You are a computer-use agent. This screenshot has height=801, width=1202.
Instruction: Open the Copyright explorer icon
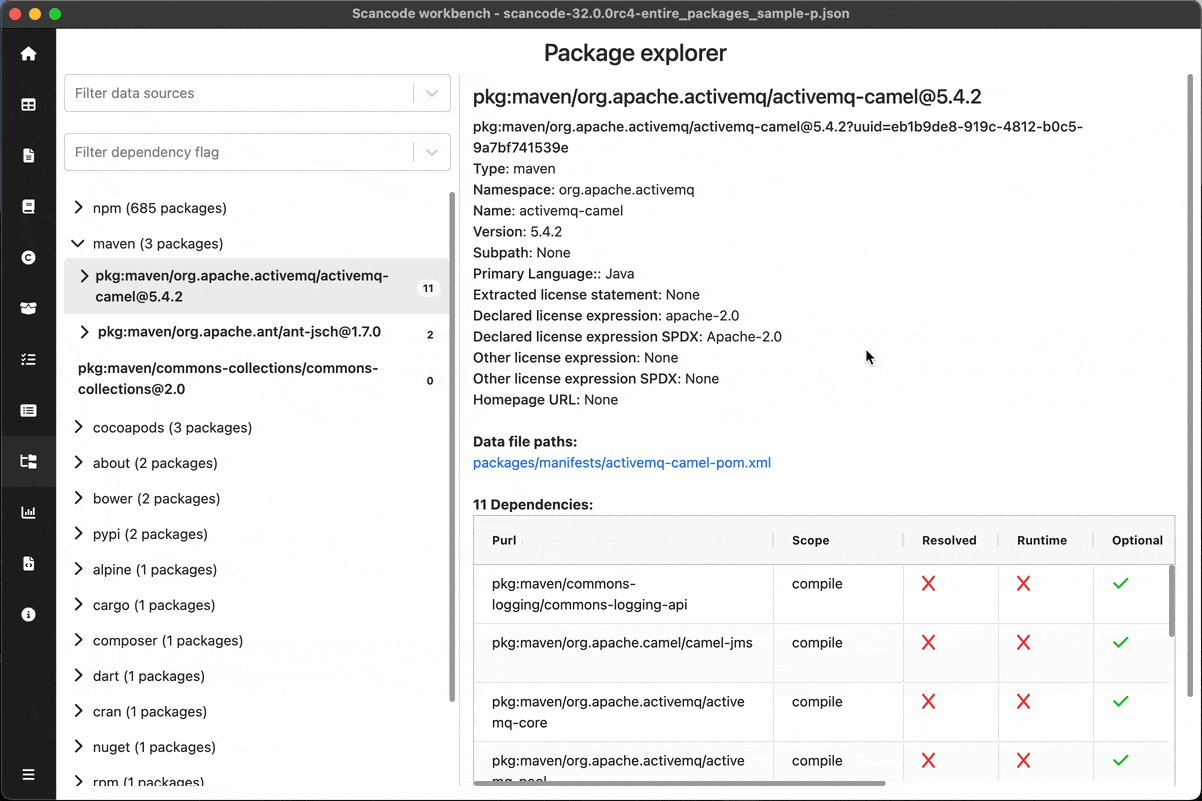click(x=28, y=257)
